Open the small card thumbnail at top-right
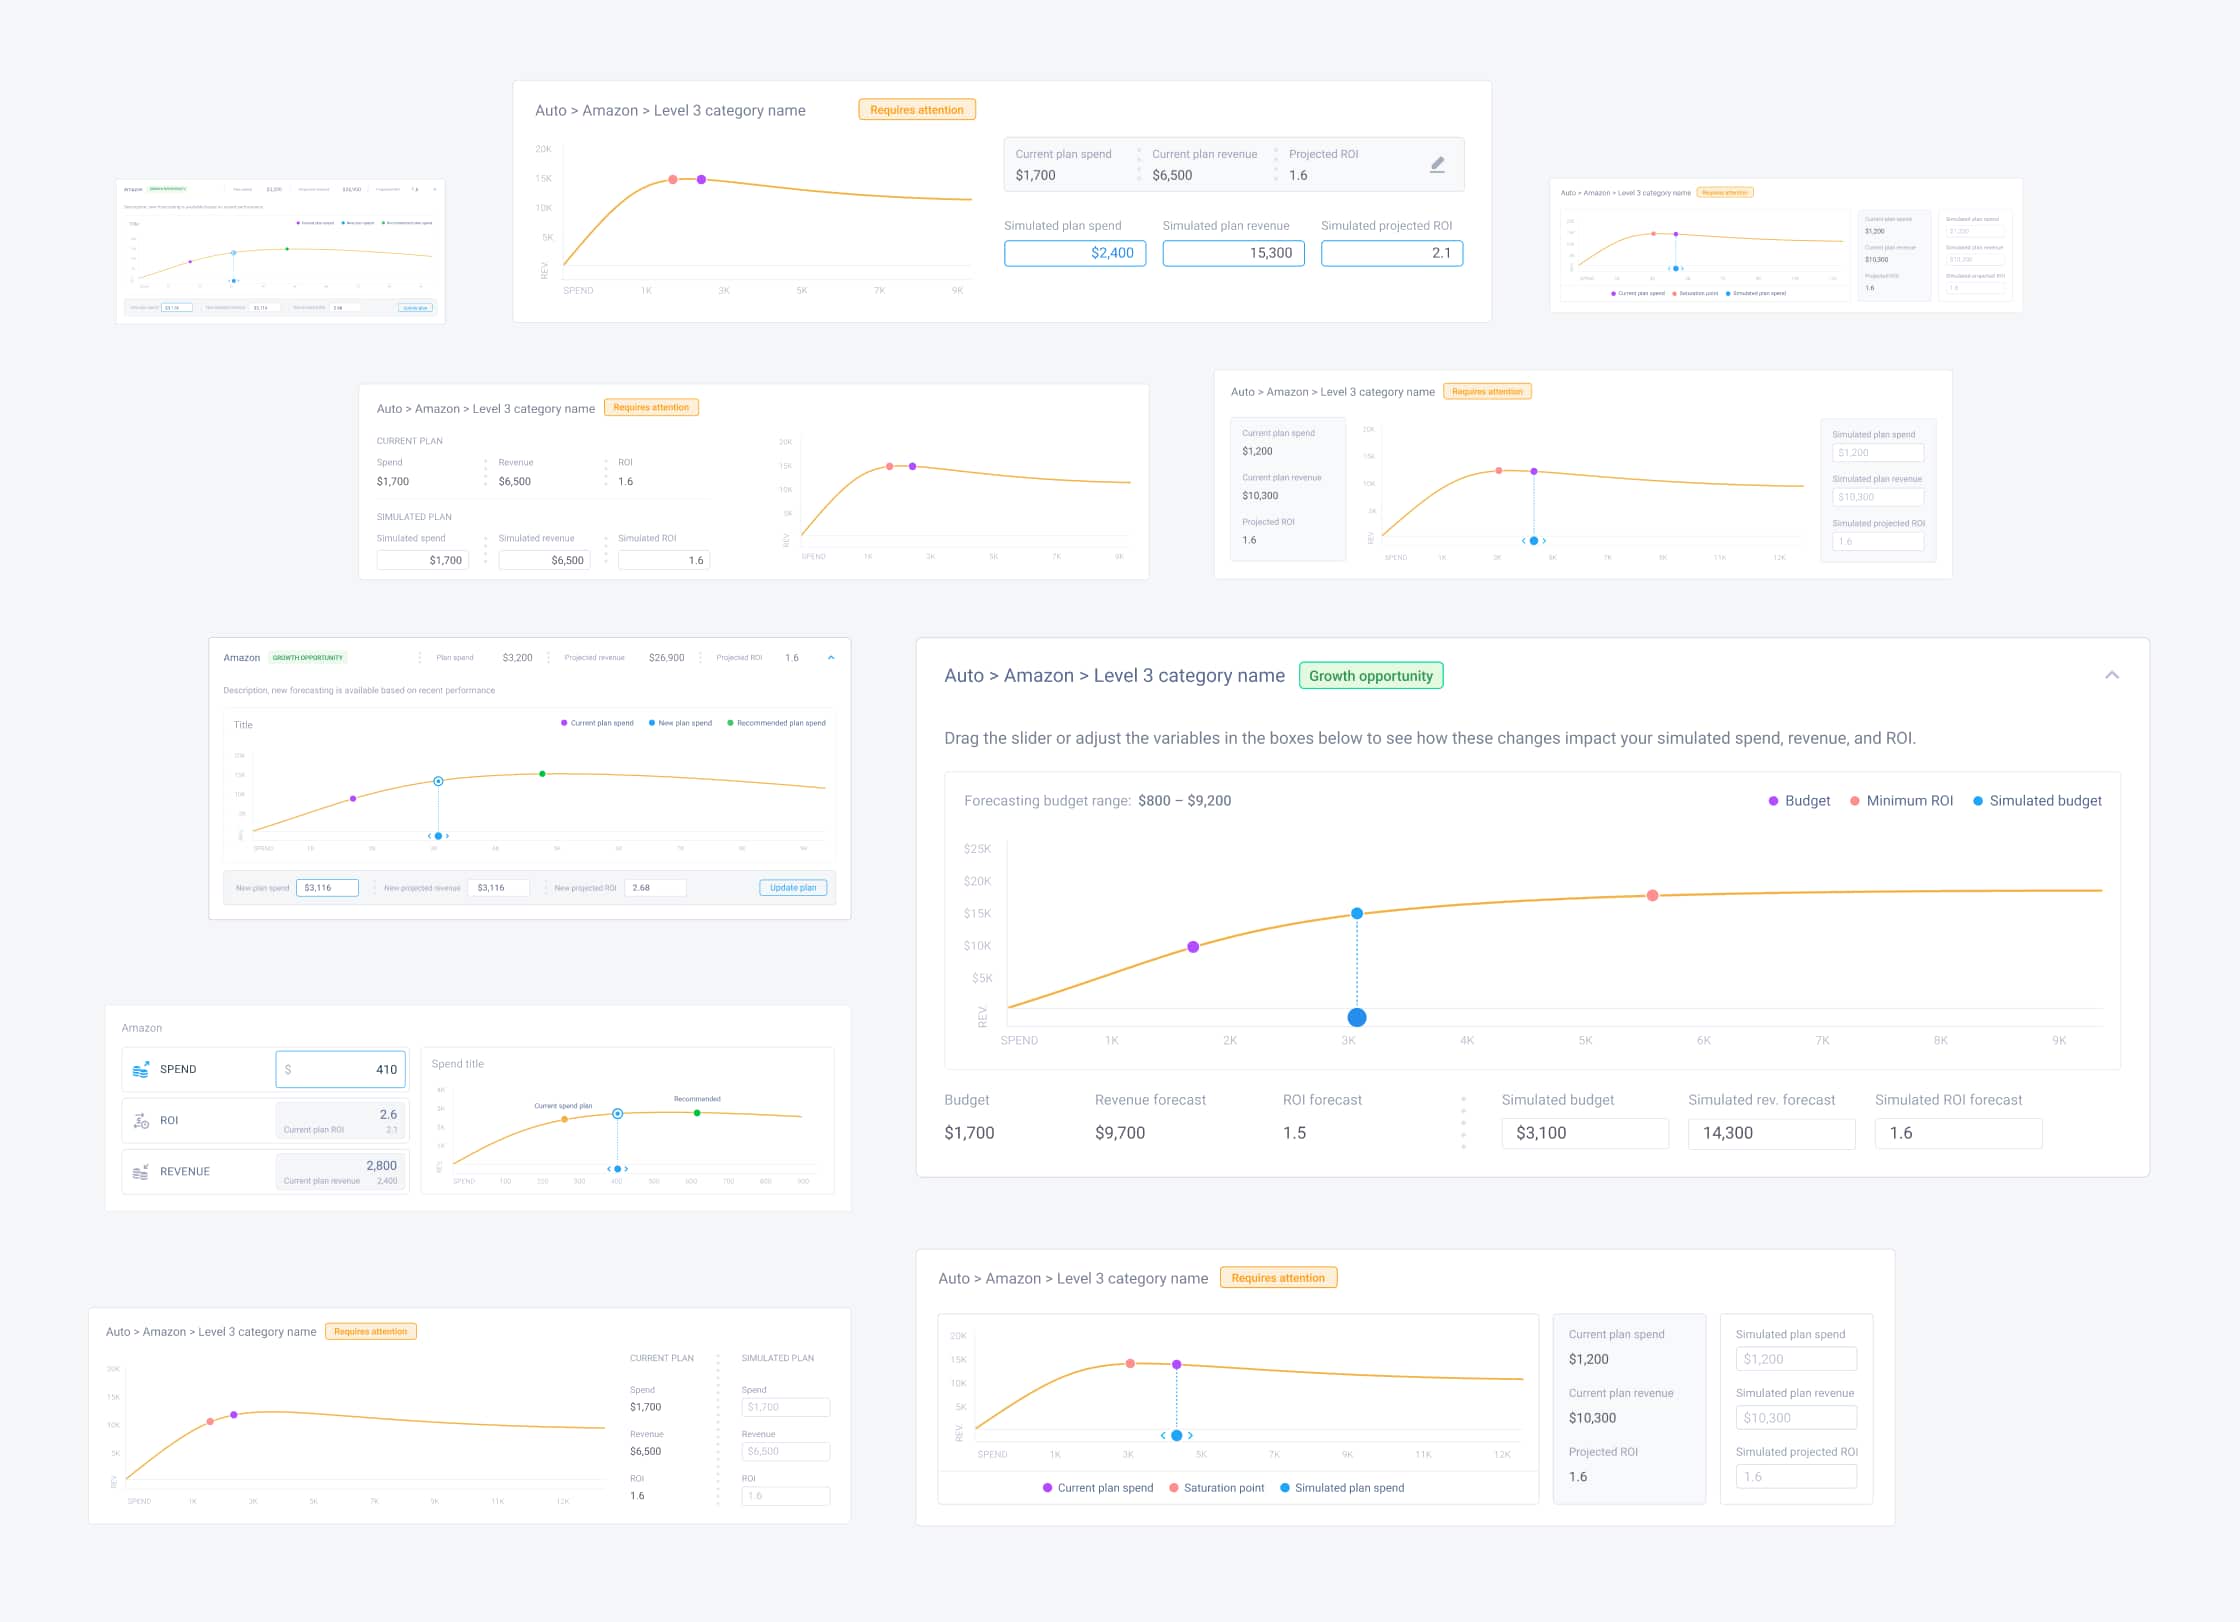Screen dimensions: 2240x1622 1786,245
